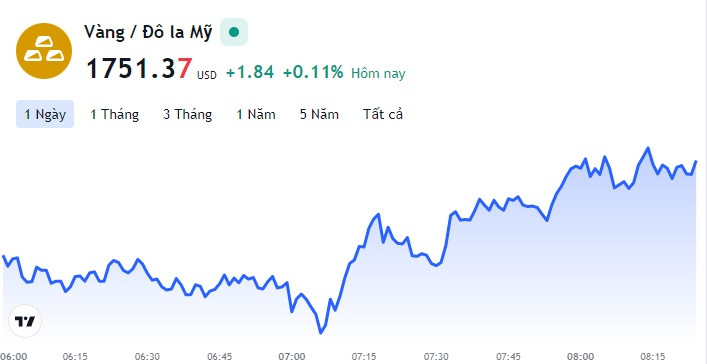Click the gold bars symbol logo
The width and height of the screenshot is (707, 364).
[x=44, y=51]
